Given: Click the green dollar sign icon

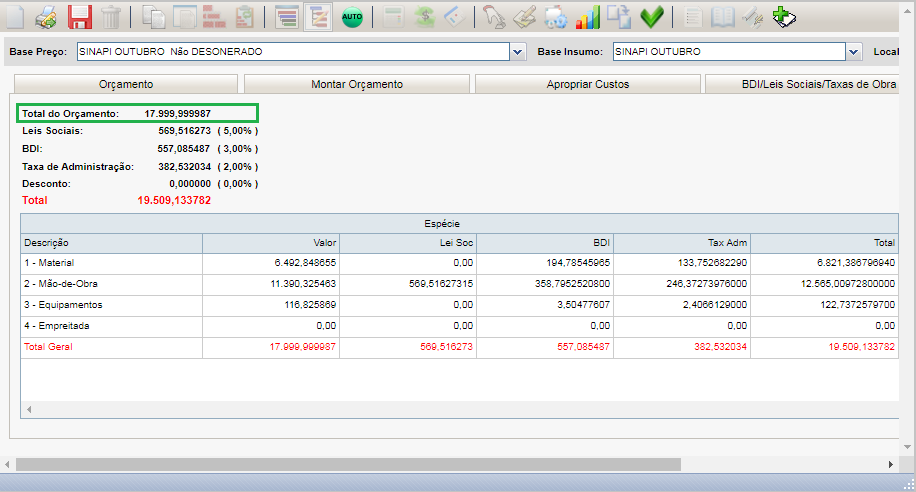Looking at the screenshot, I should point(425,17).
